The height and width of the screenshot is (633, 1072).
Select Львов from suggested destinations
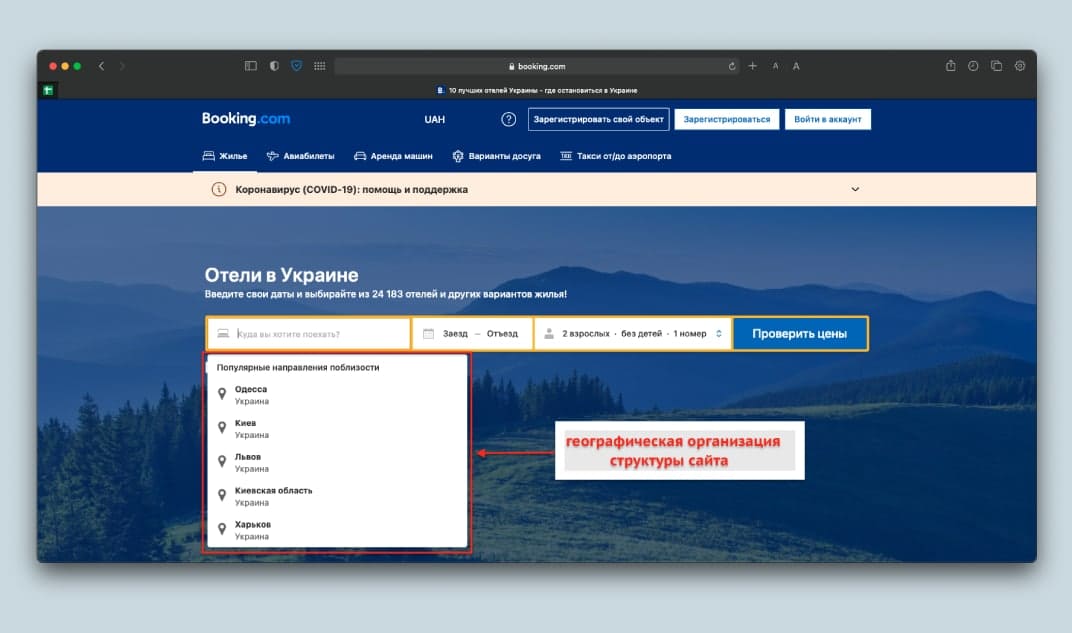(337, 462)
